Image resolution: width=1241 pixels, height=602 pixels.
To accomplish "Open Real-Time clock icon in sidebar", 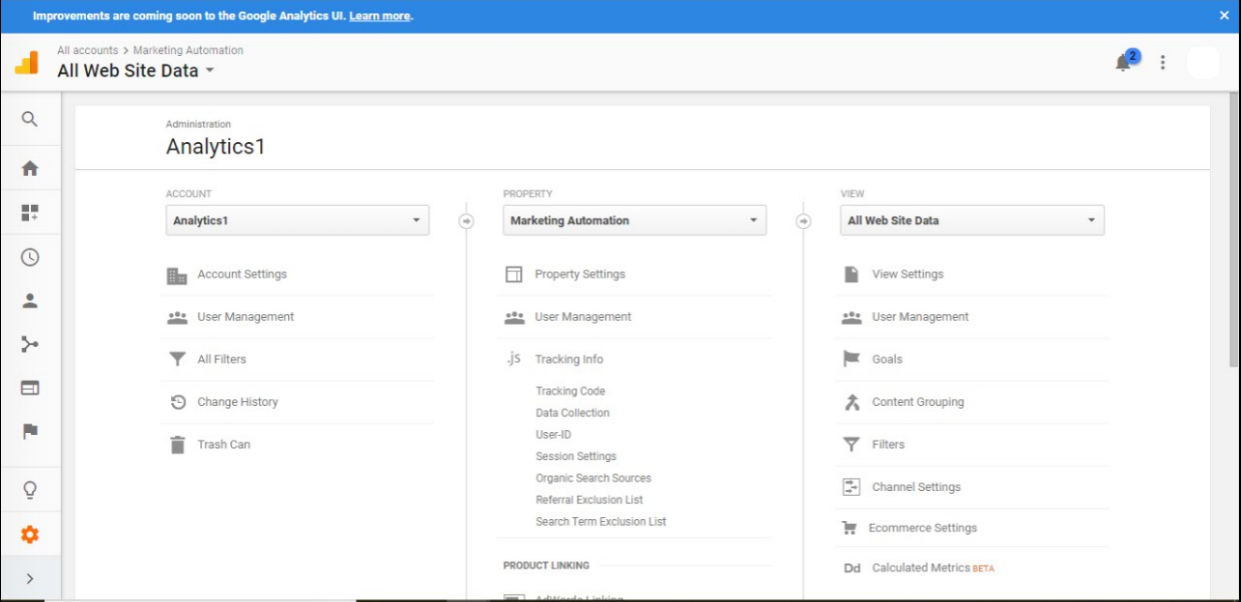I will [x=30, y=257].
